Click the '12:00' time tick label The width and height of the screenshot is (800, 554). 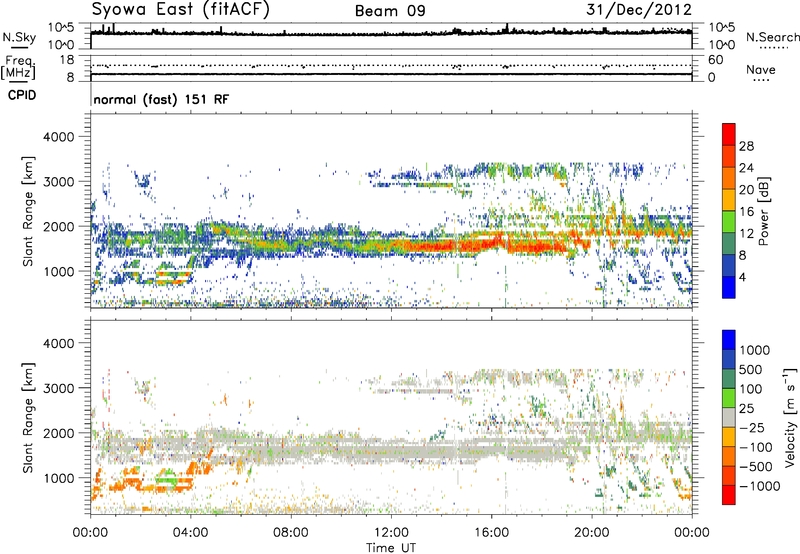click(391, 533)
